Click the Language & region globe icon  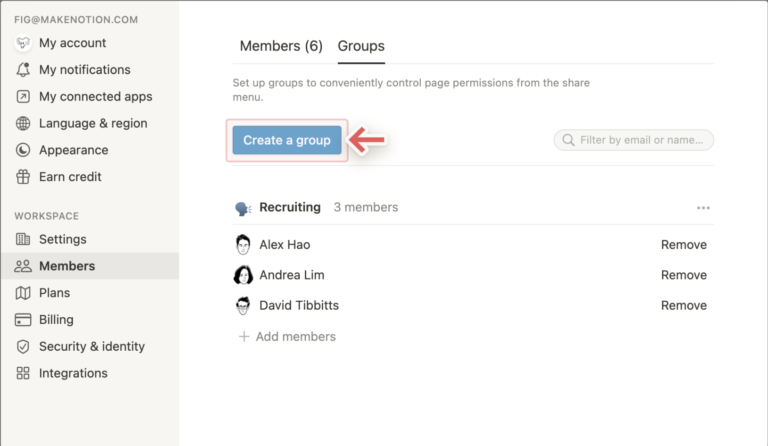coord(23,124)
